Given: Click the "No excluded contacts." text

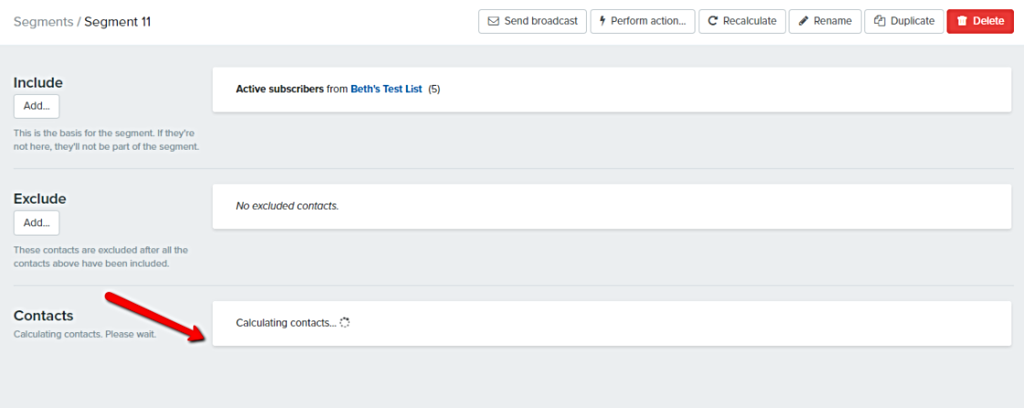Looking at the screenshot, I should (287, 206).
